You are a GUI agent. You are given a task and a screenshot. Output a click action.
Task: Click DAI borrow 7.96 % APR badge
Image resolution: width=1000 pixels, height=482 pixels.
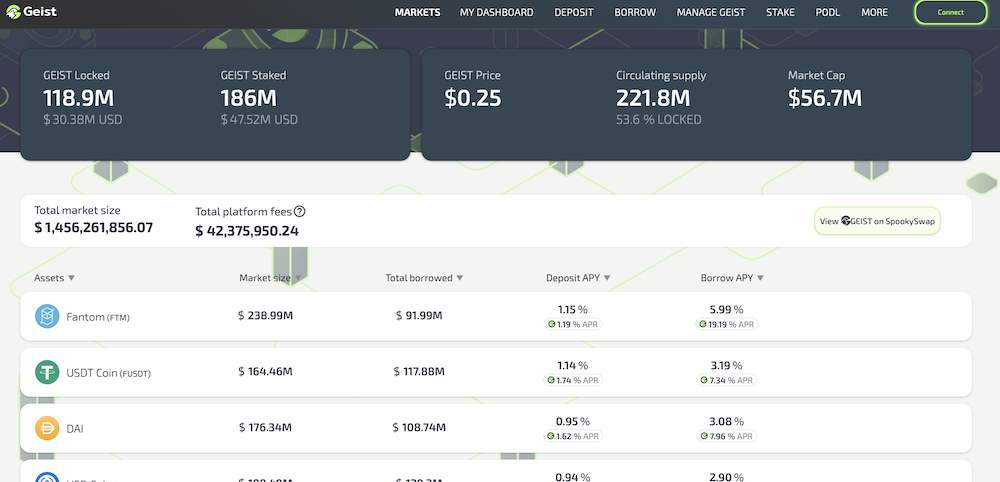coord(726,436)
